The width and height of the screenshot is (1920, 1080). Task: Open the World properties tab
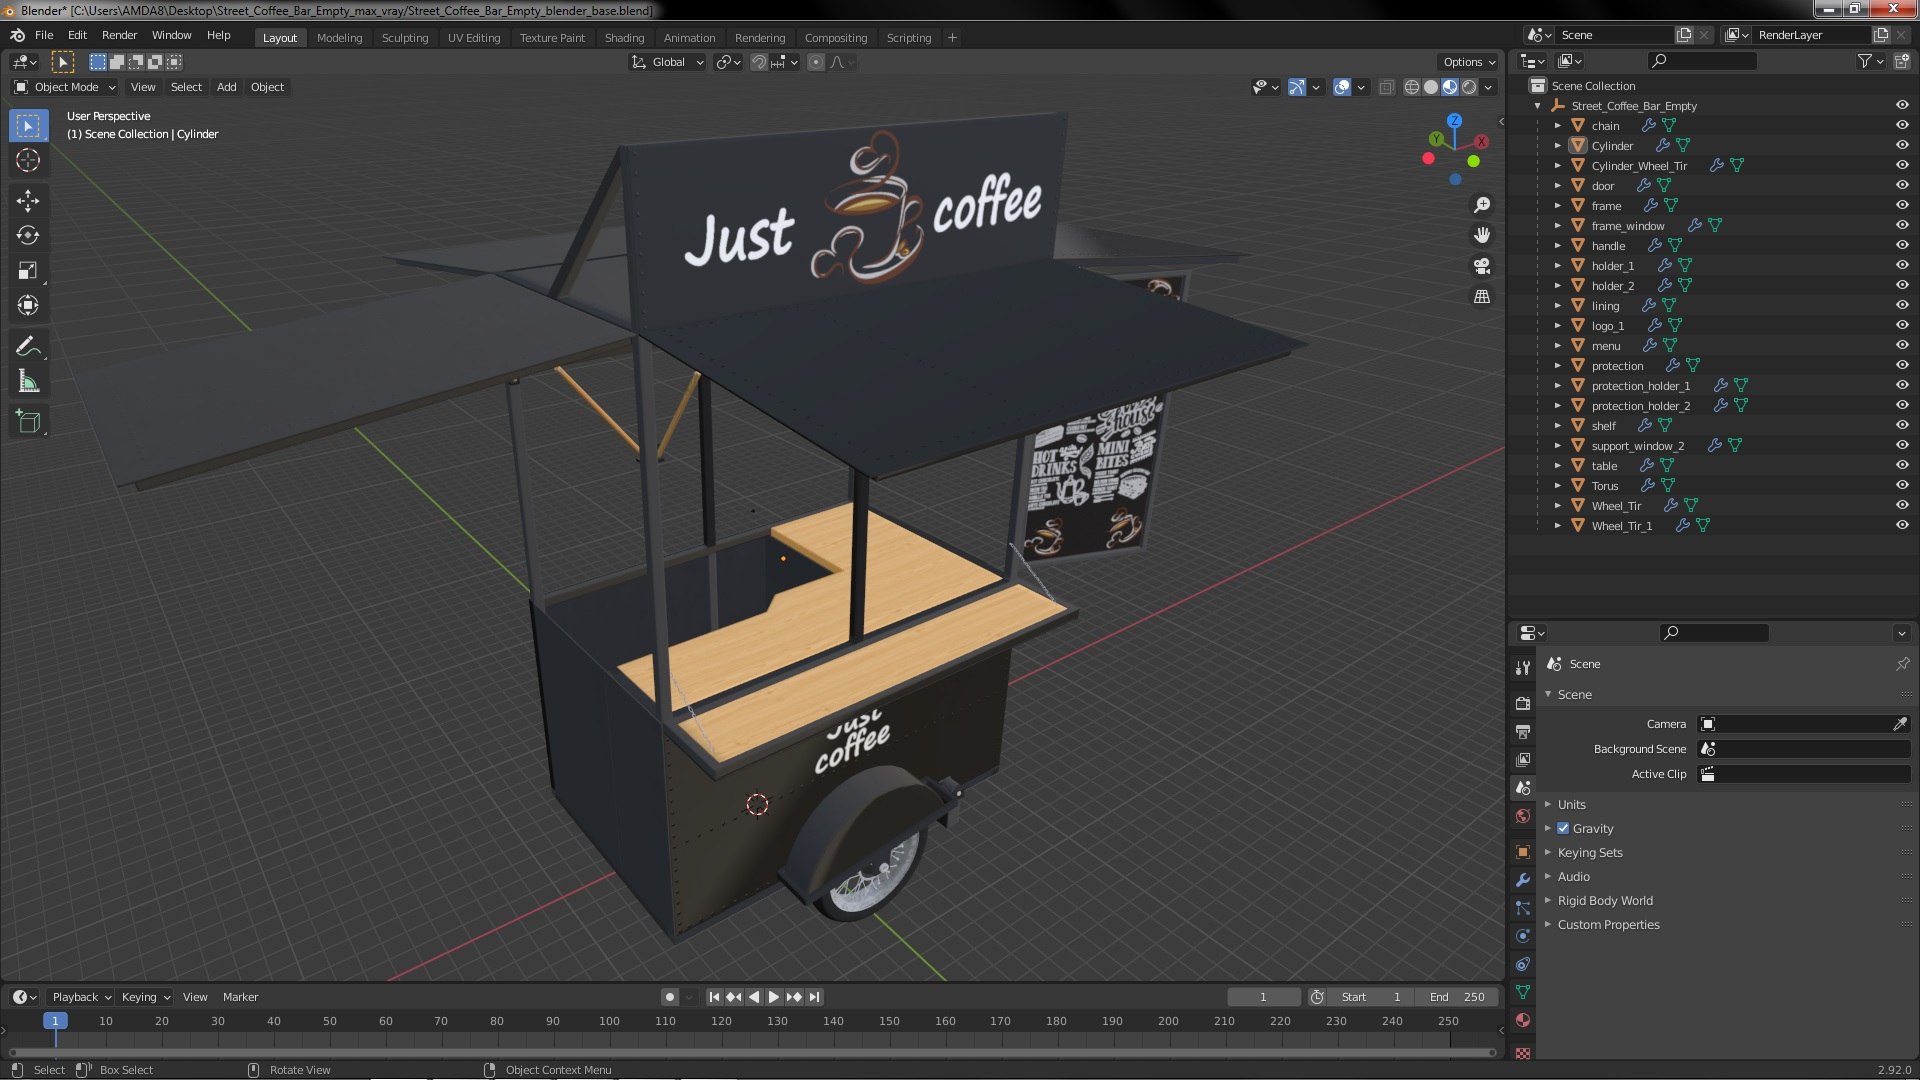pyautogui.click(x=1523, y=816)
